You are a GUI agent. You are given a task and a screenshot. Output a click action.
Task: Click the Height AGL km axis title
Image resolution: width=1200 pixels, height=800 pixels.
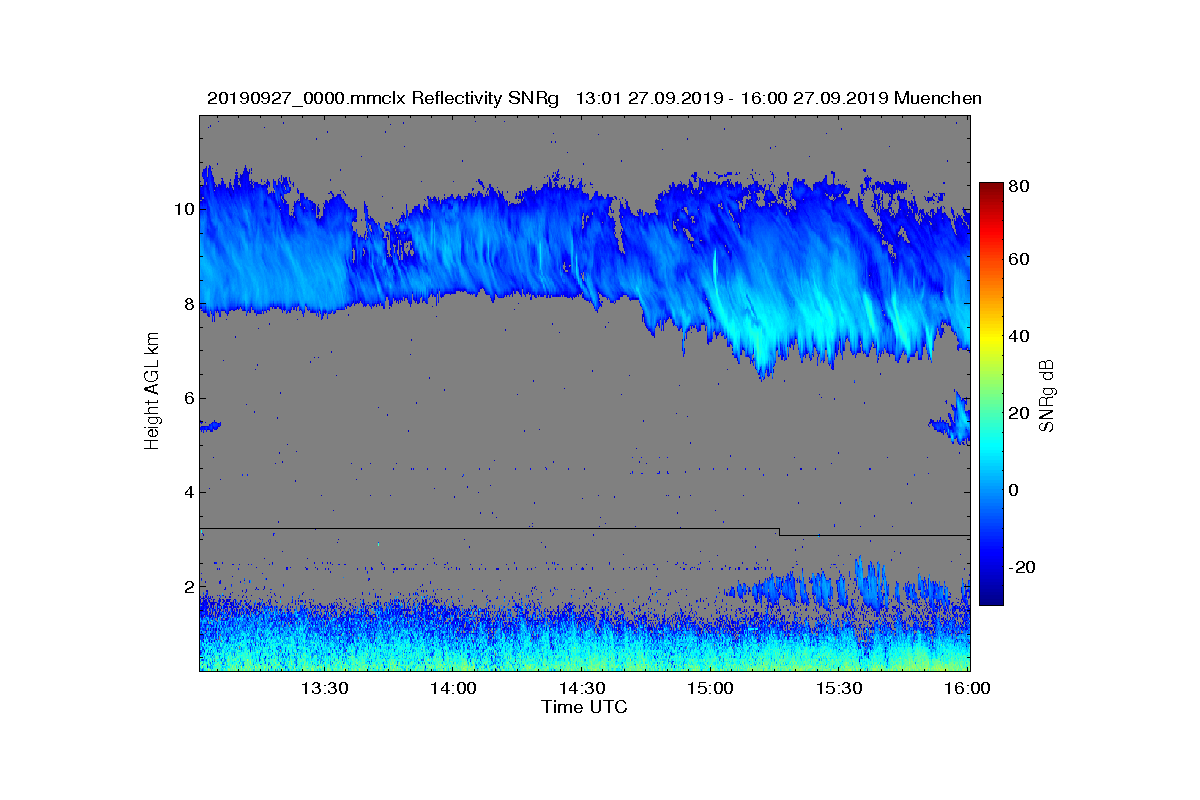152,392
